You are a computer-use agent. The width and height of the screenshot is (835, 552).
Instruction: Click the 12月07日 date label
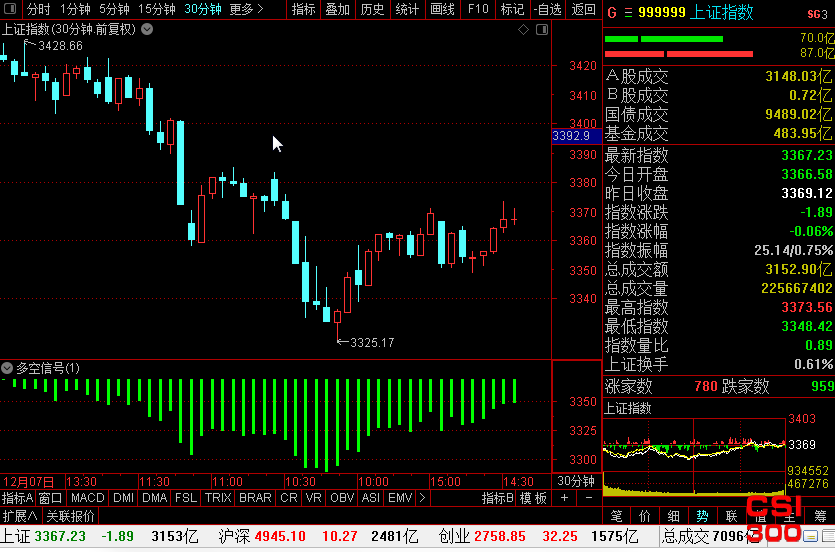coord(29,482)
